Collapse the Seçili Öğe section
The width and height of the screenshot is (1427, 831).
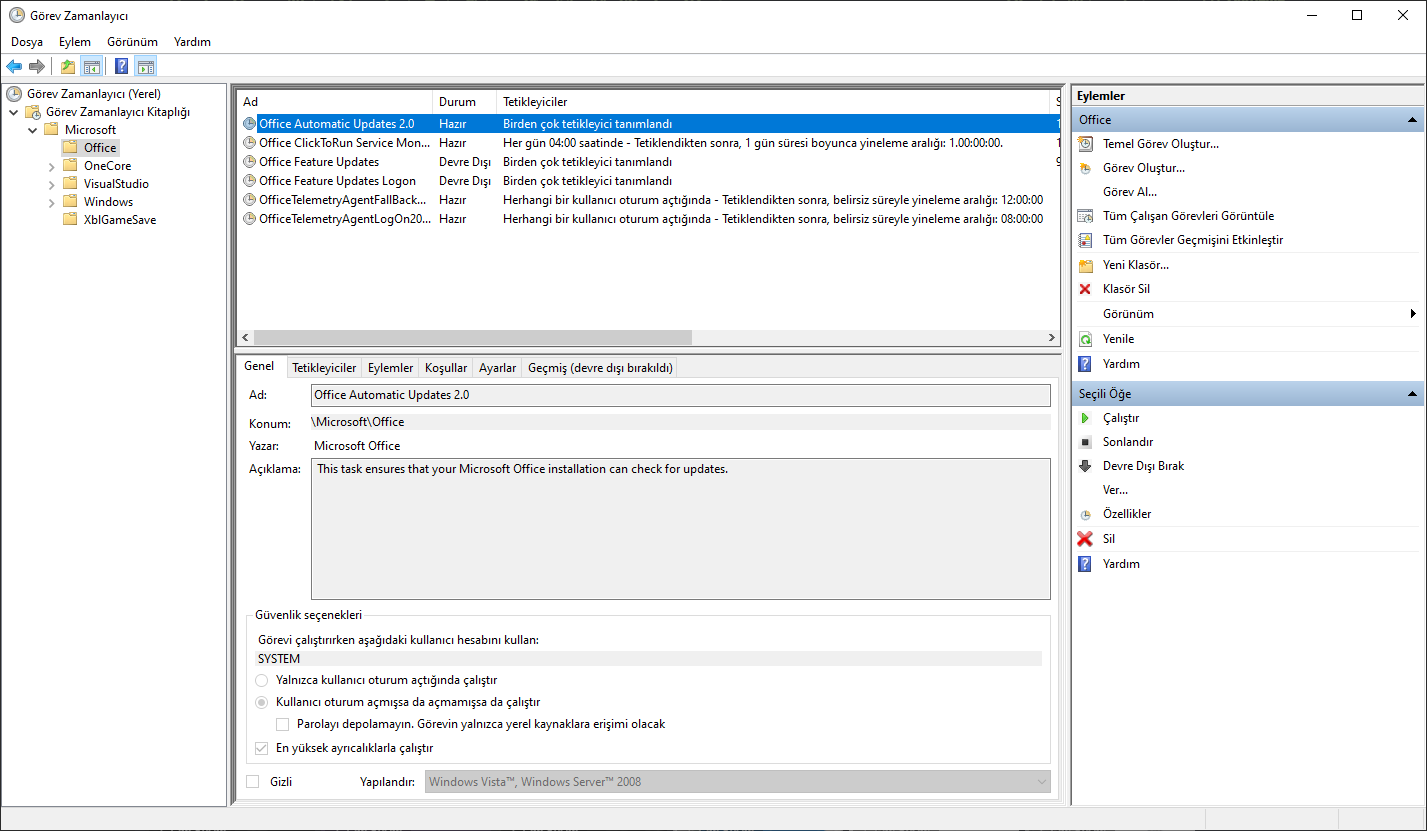(x=1413, y=394)
